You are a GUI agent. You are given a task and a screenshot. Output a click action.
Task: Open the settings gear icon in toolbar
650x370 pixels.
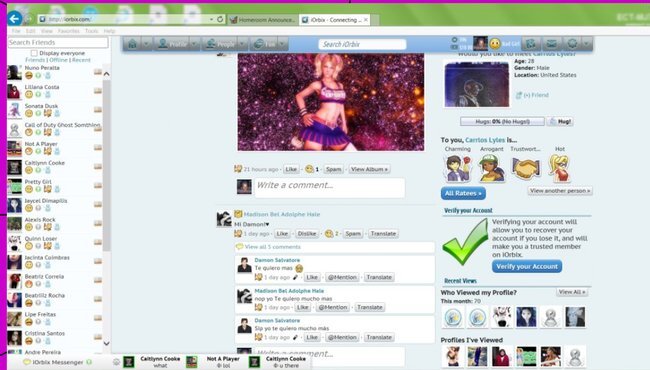pos(572,44)
